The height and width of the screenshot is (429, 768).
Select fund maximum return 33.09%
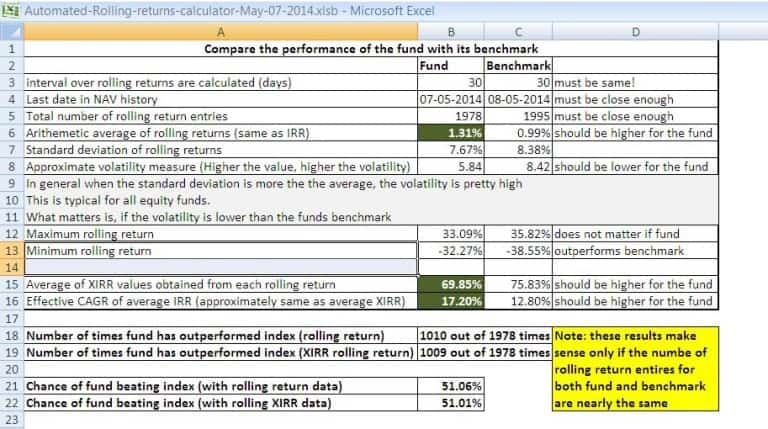tap(451, 234)
